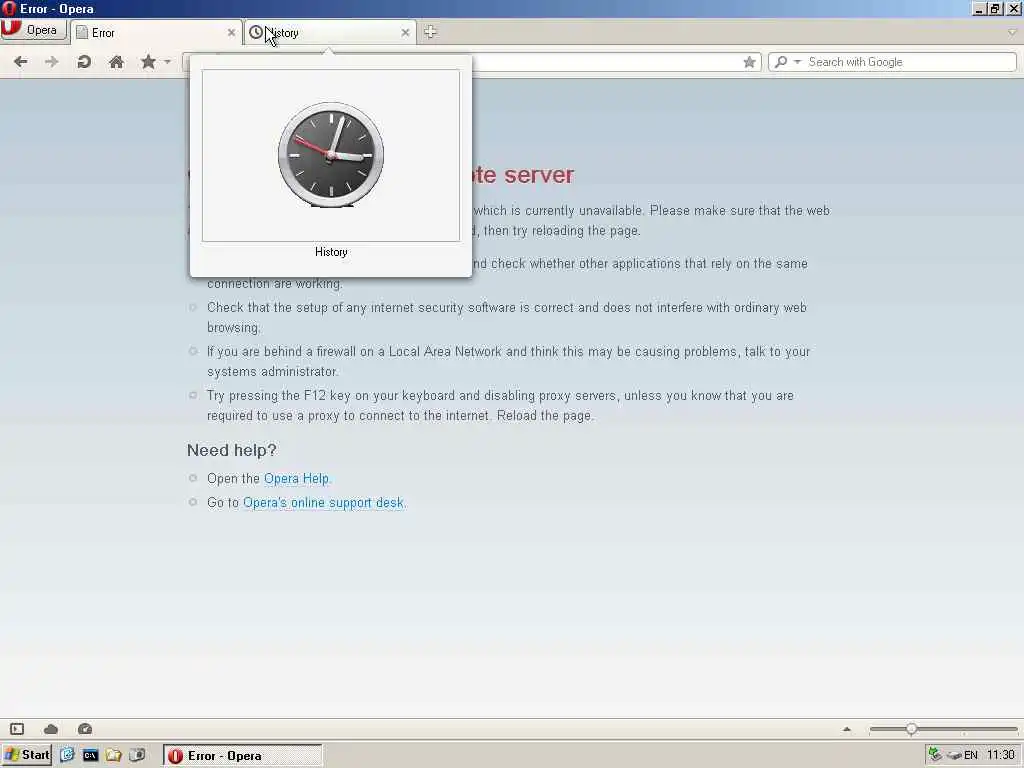Click the network tray icon
1024x768 pixels.
coord(935,755)
